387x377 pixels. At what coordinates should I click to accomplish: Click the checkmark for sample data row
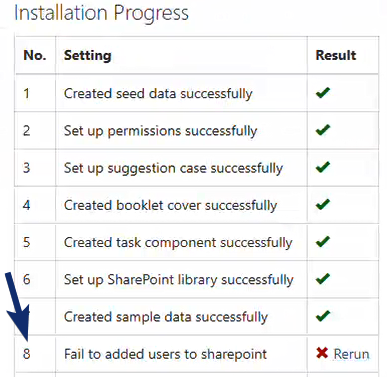point(323,316)
